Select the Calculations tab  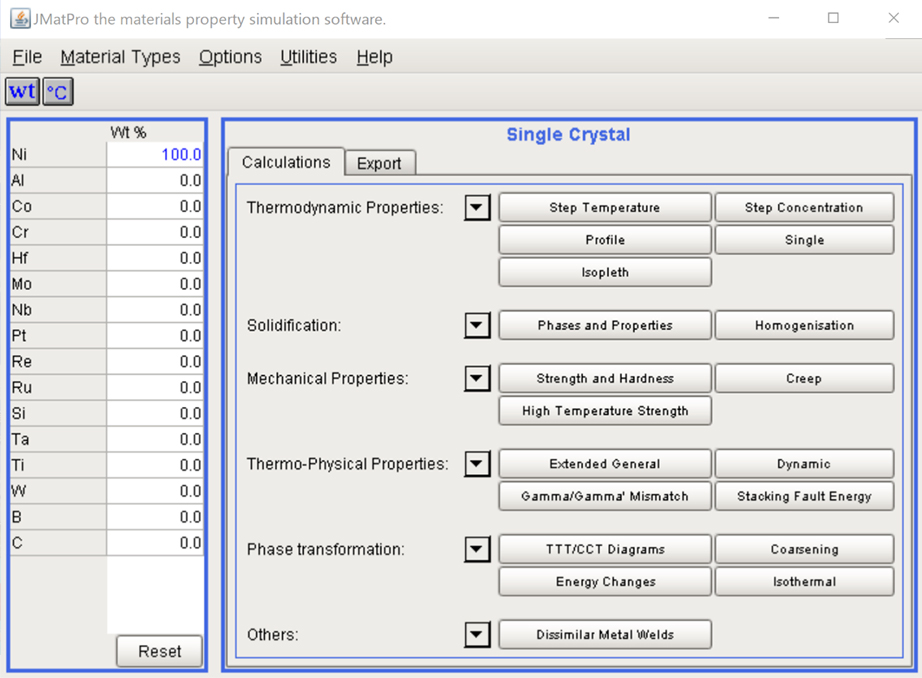286,162
